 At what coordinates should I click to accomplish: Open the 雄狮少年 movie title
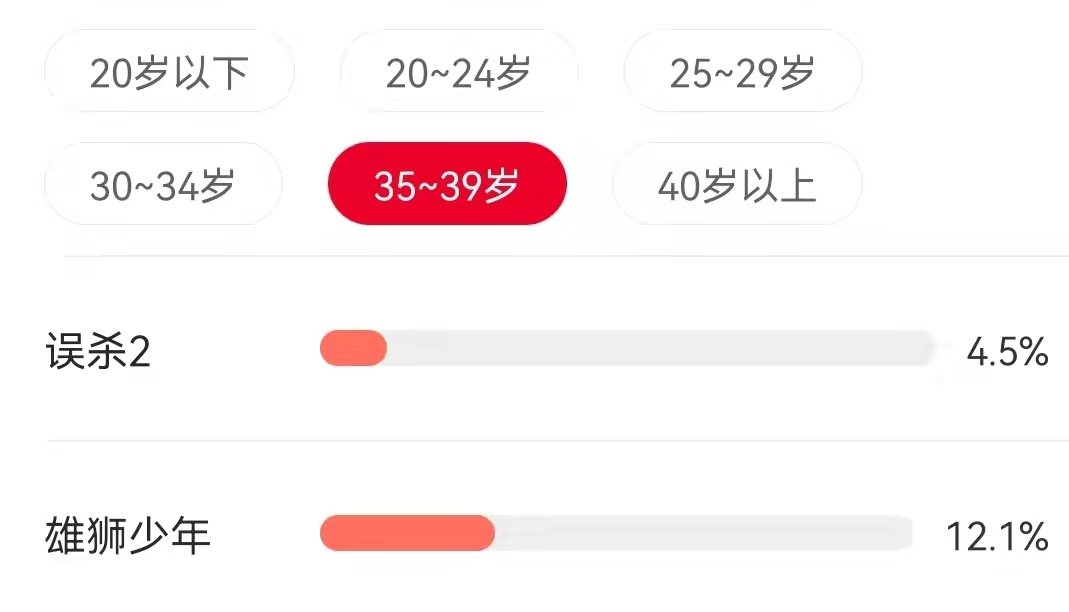(x=128, y=536)
